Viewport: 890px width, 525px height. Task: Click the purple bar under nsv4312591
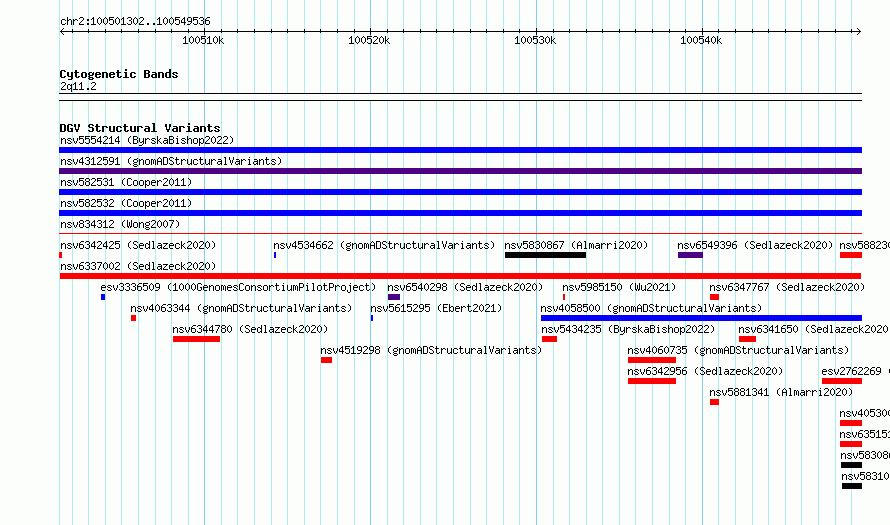460,171
